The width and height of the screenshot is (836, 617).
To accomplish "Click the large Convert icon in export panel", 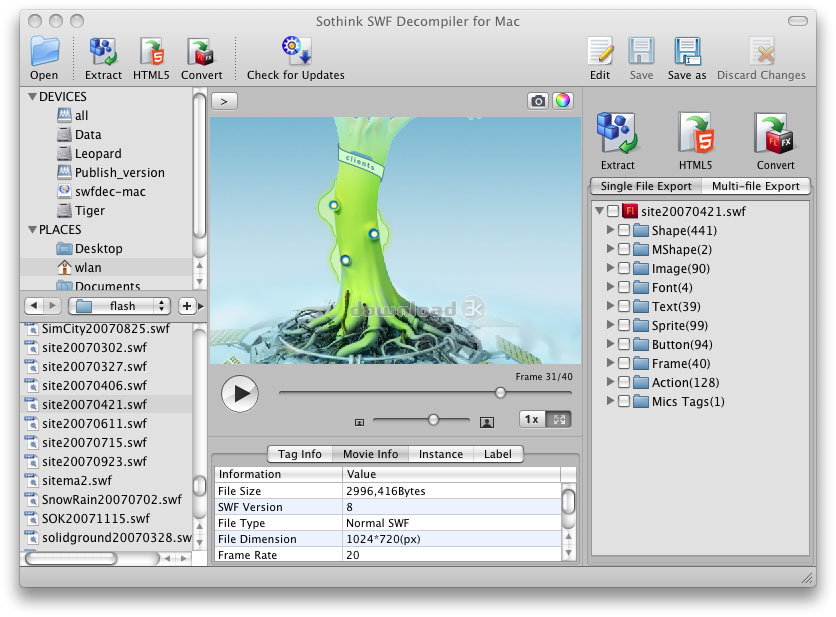I will (x=775, y=133).
